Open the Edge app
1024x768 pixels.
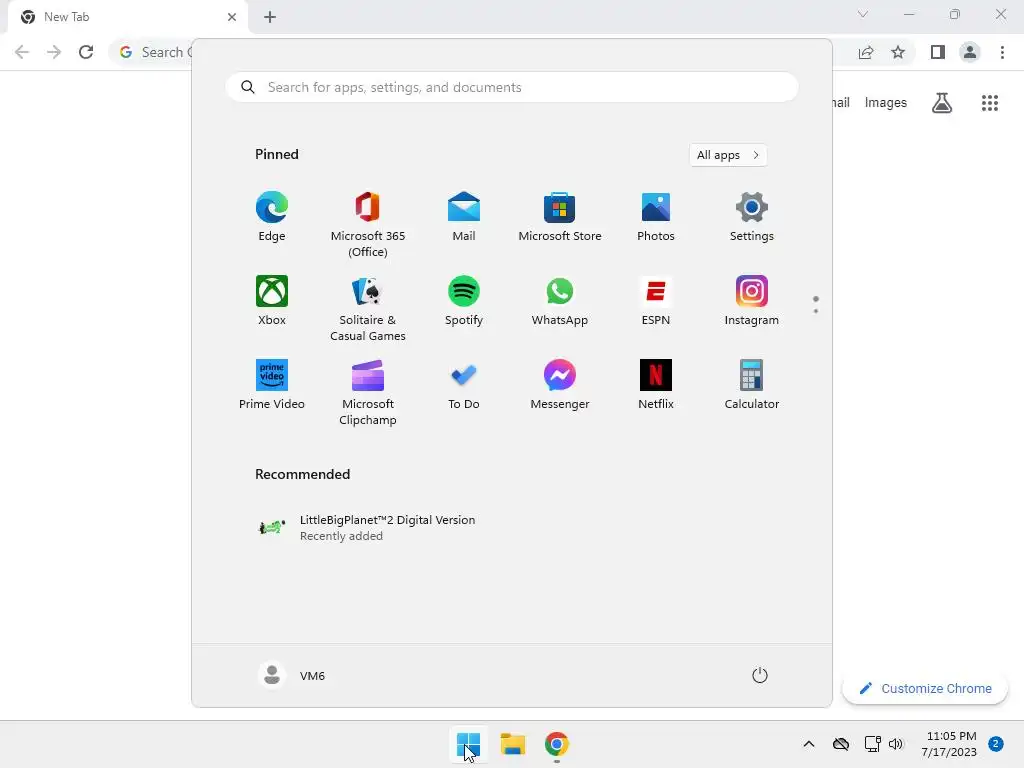point(272,217)
